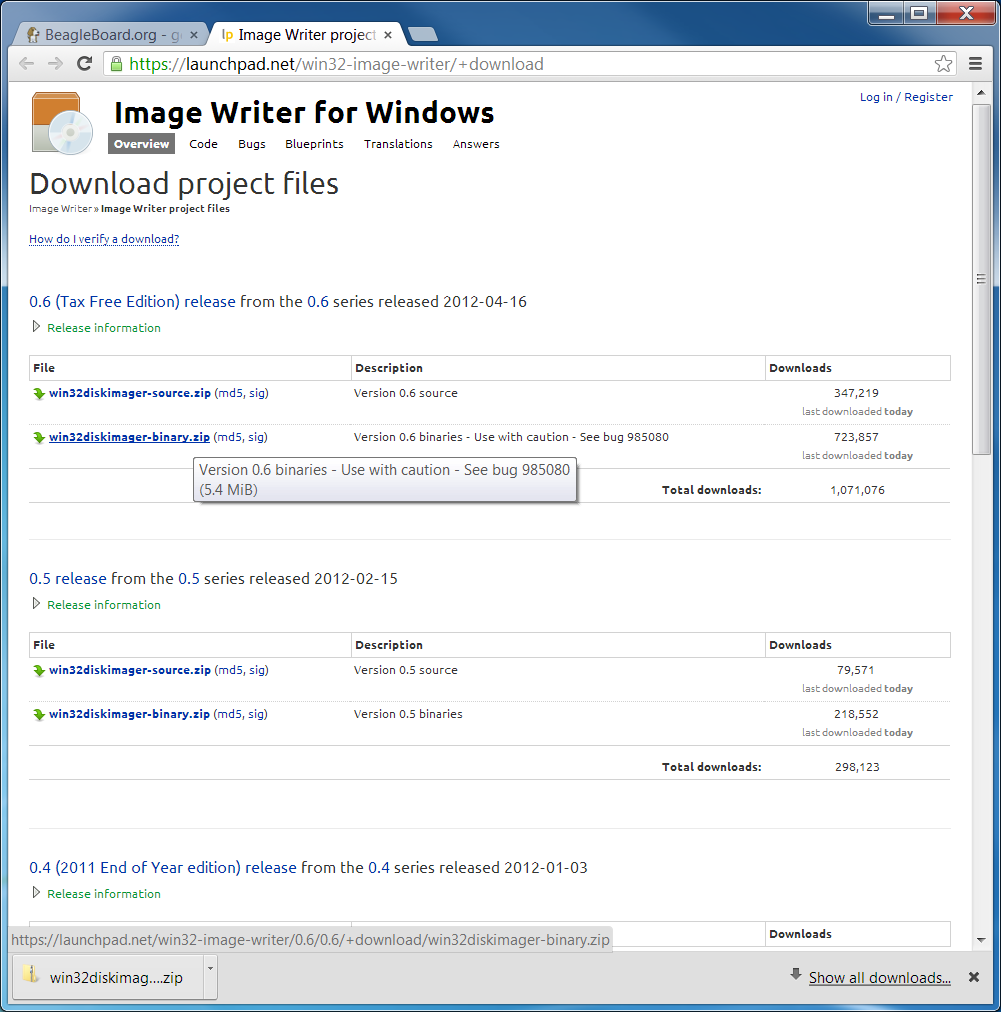Click the green download arrow for 0.6 source zip

coord(39,393)
